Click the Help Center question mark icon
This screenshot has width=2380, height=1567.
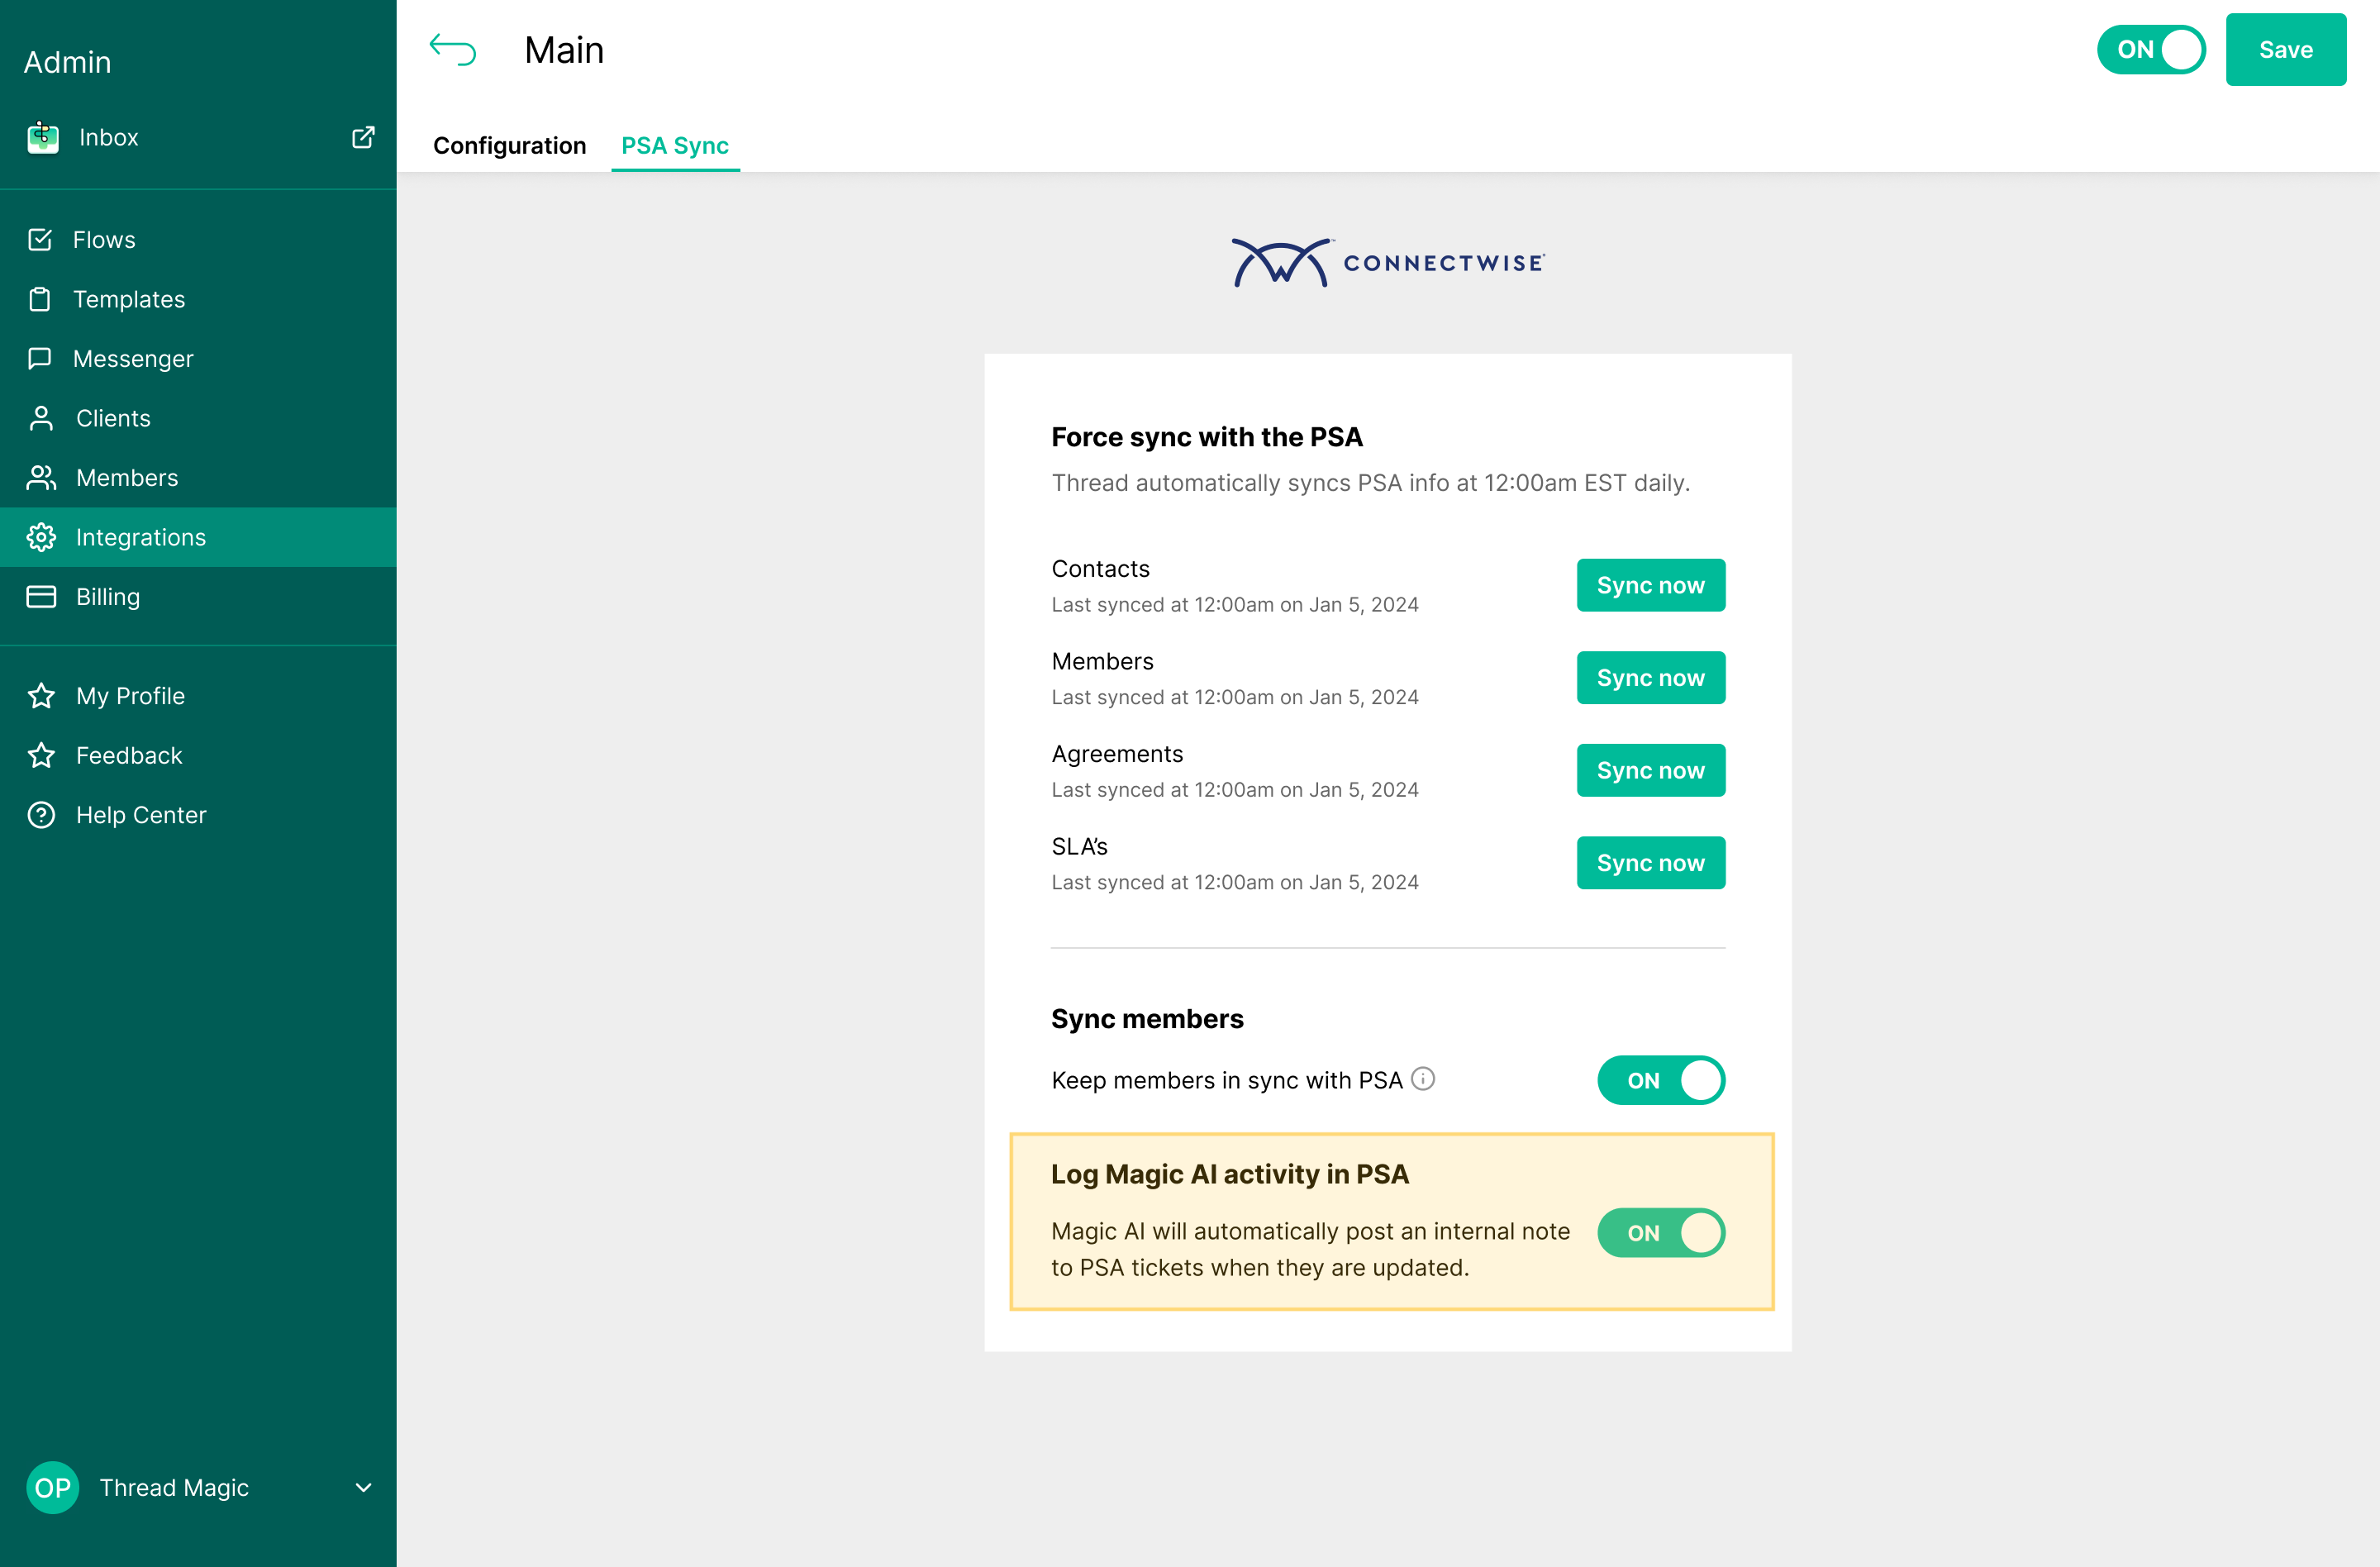click(41, 815)
